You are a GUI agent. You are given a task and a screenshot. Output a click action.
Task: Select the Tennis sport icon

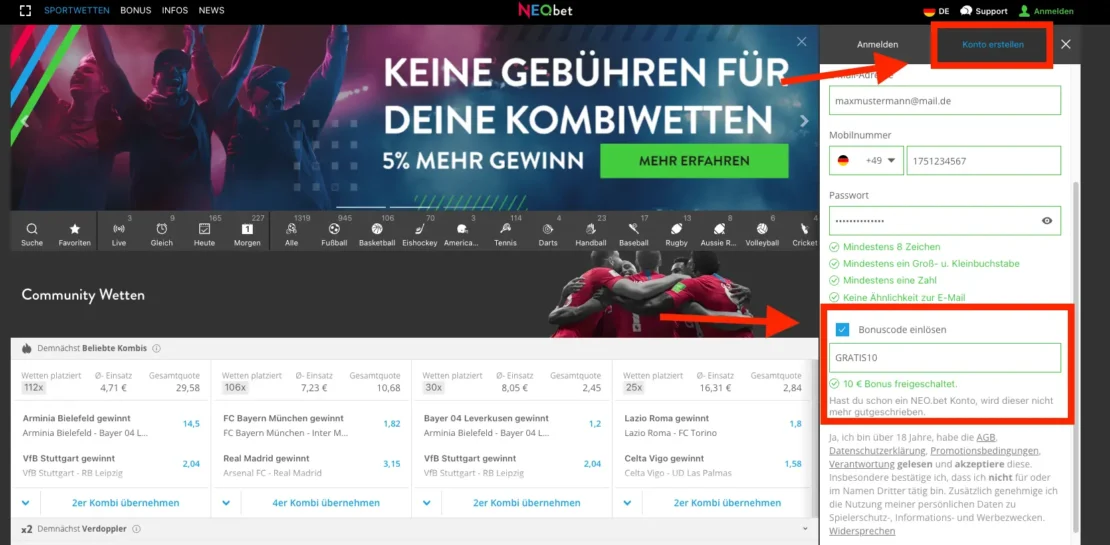pyautogui.click(x=505, y=229)
